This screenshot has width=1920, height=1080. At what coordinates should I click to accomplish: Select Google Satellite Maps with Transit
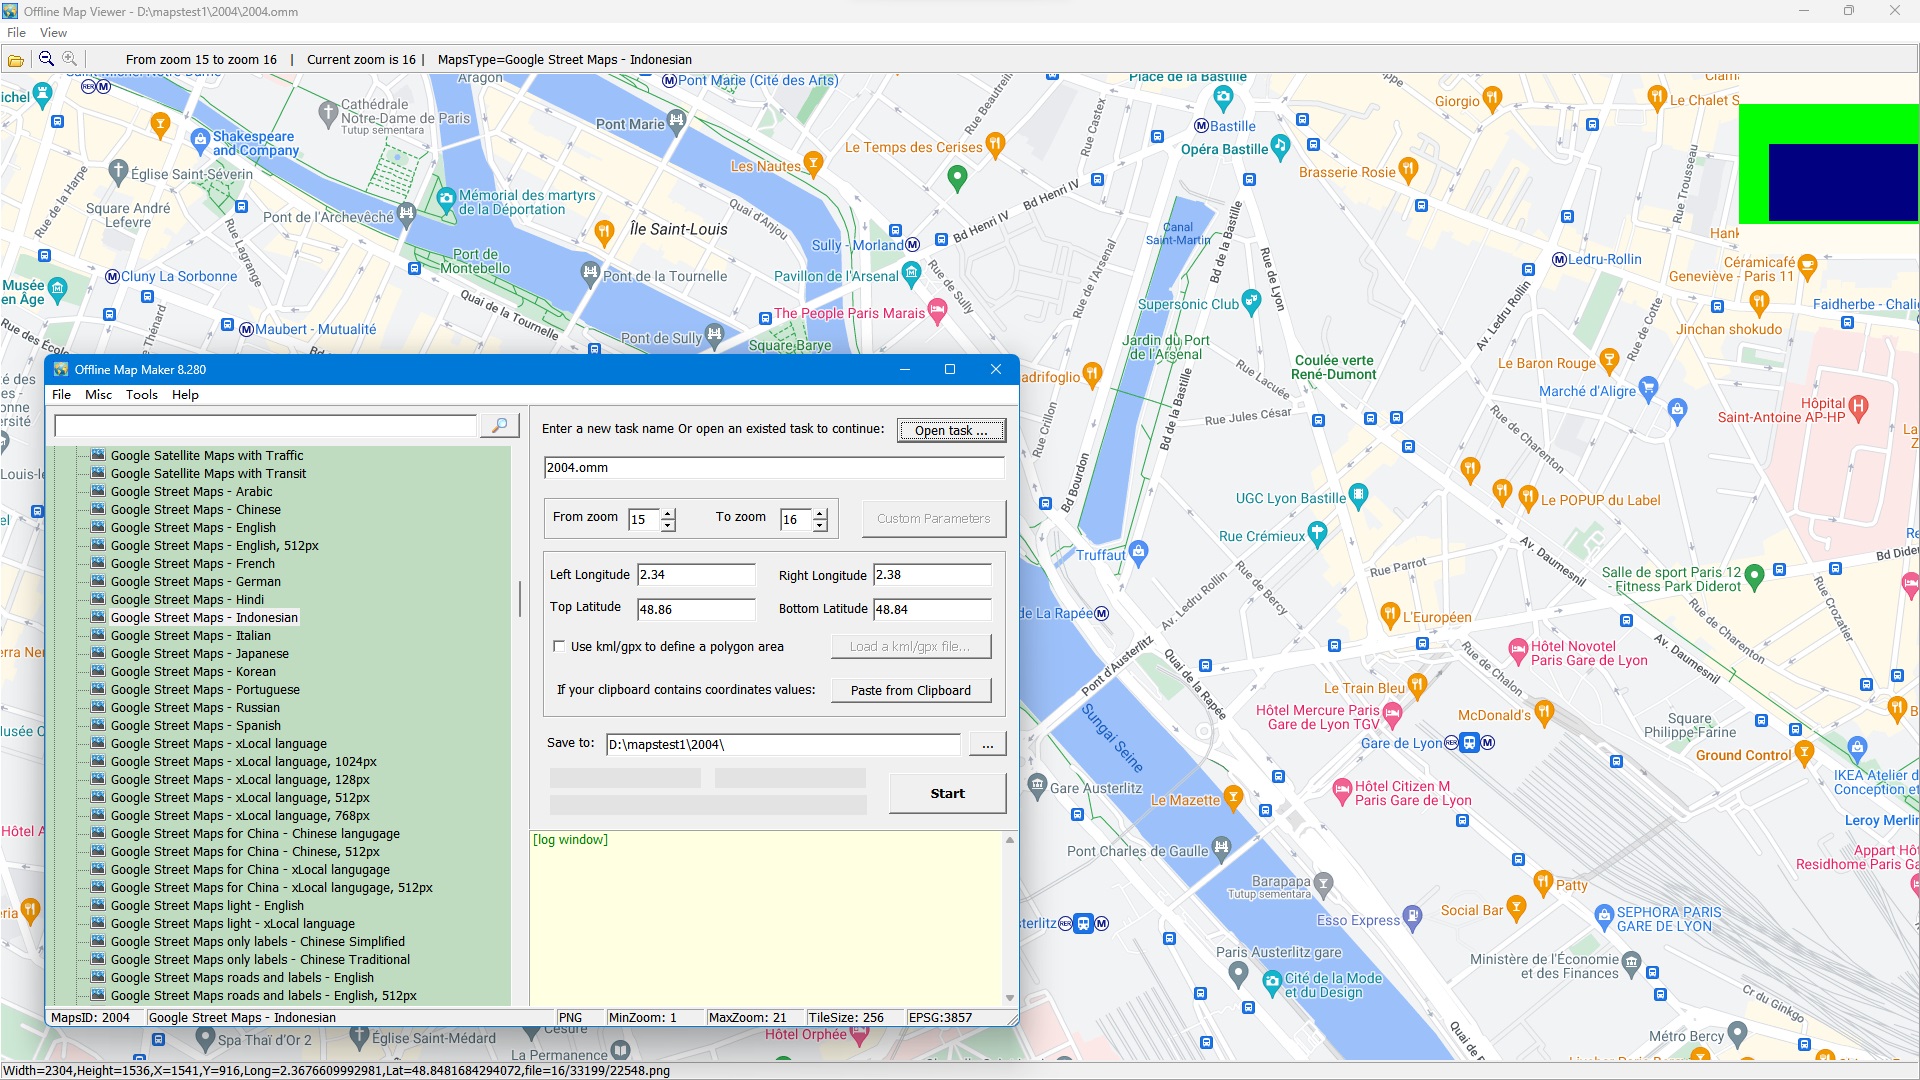click(x=208, y=473)
